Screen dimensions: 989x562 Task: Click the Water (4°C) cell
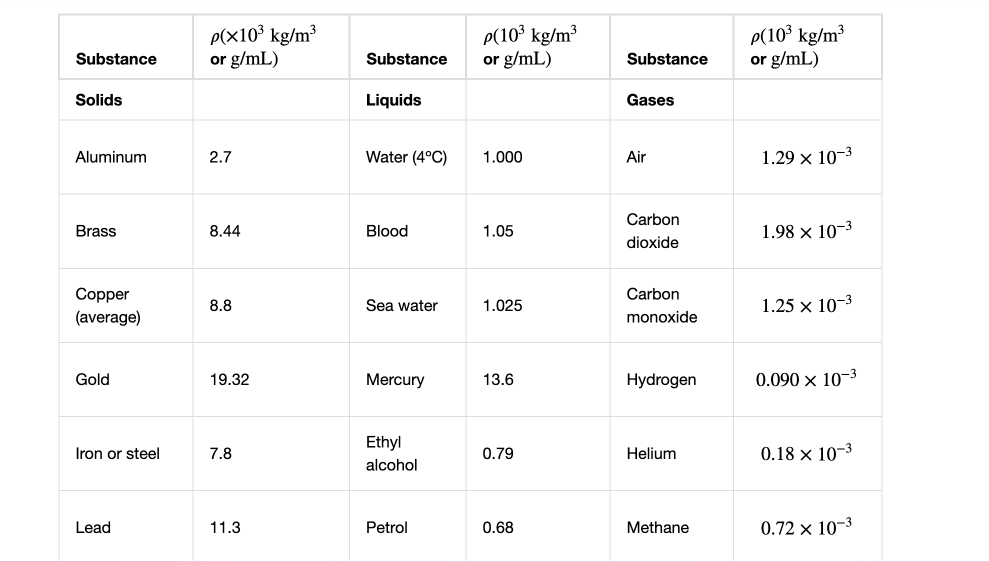406,157
